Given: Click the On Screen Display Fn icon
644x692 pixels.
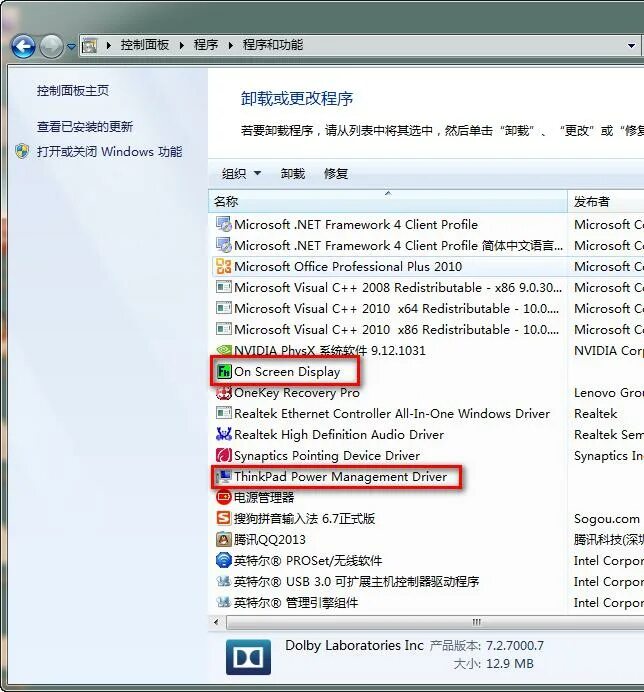Looking at the screenshot, I should tap(224, 372).
